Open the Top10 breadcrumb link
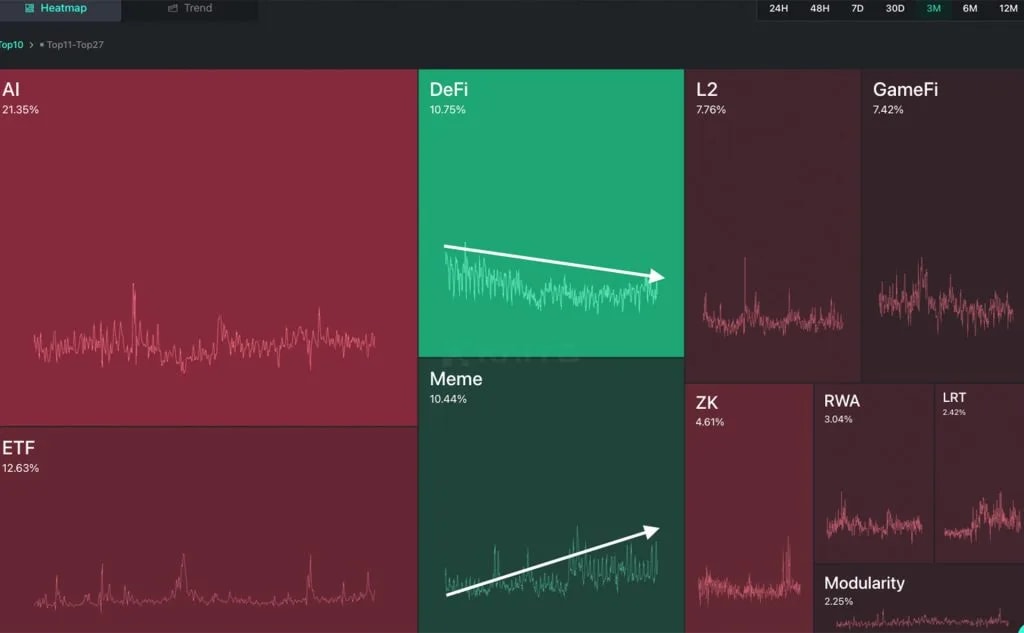The height and width of the screenshot is (633, 1024). (11, 44)
